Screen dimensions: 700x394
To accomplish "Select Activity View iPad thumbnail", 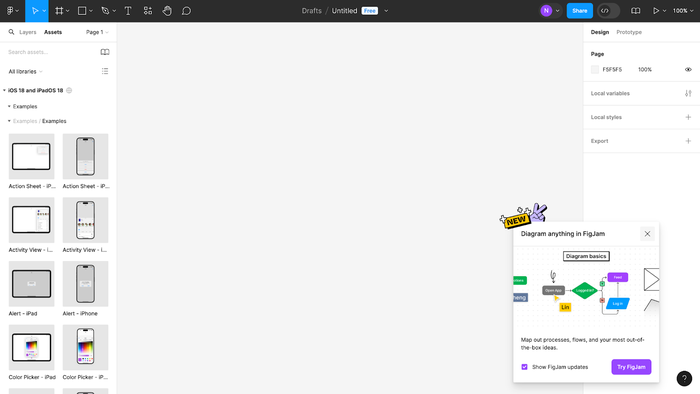I will click(31, 220).
